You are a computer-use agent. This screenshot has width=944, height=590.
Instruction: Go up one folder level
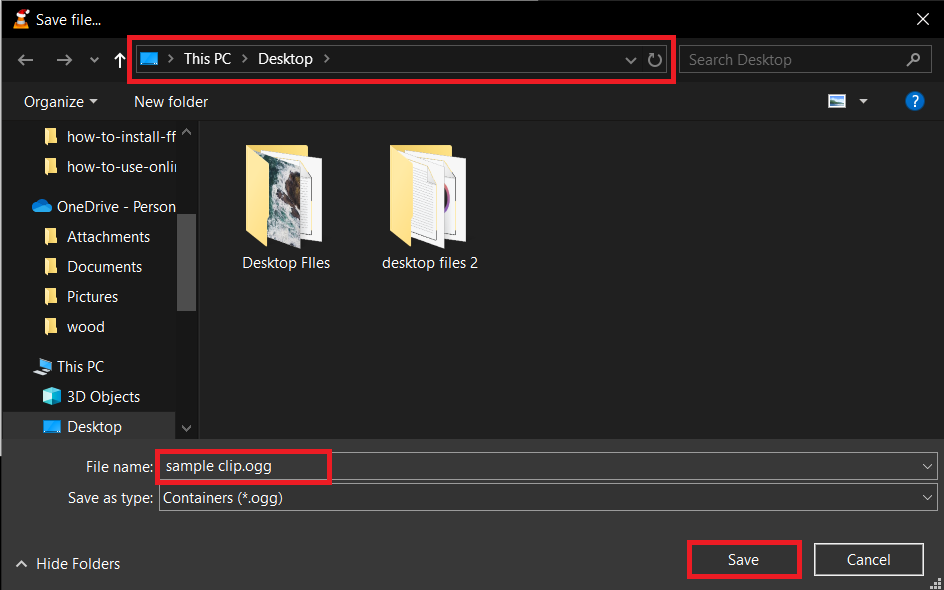tap(118, 59)
